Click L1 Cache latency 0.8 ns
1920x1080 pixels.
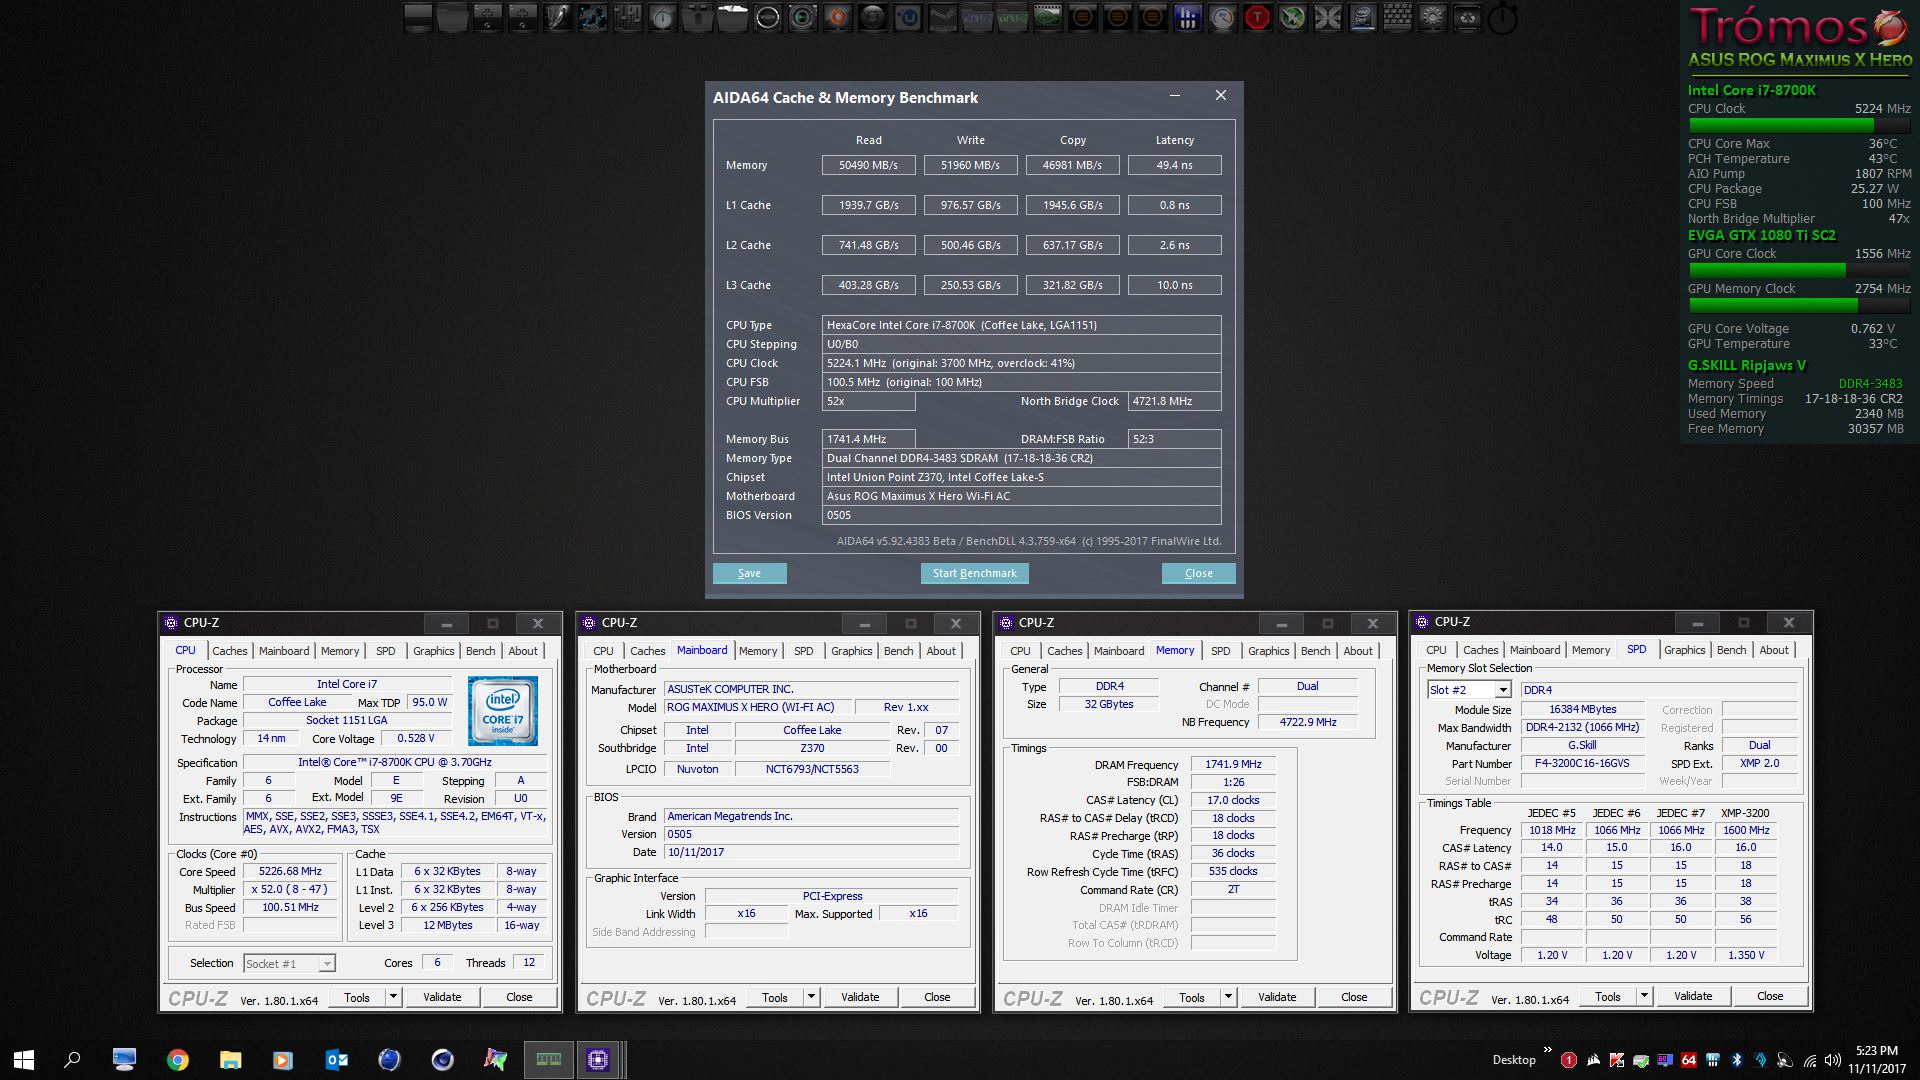tap(1174, 205)
